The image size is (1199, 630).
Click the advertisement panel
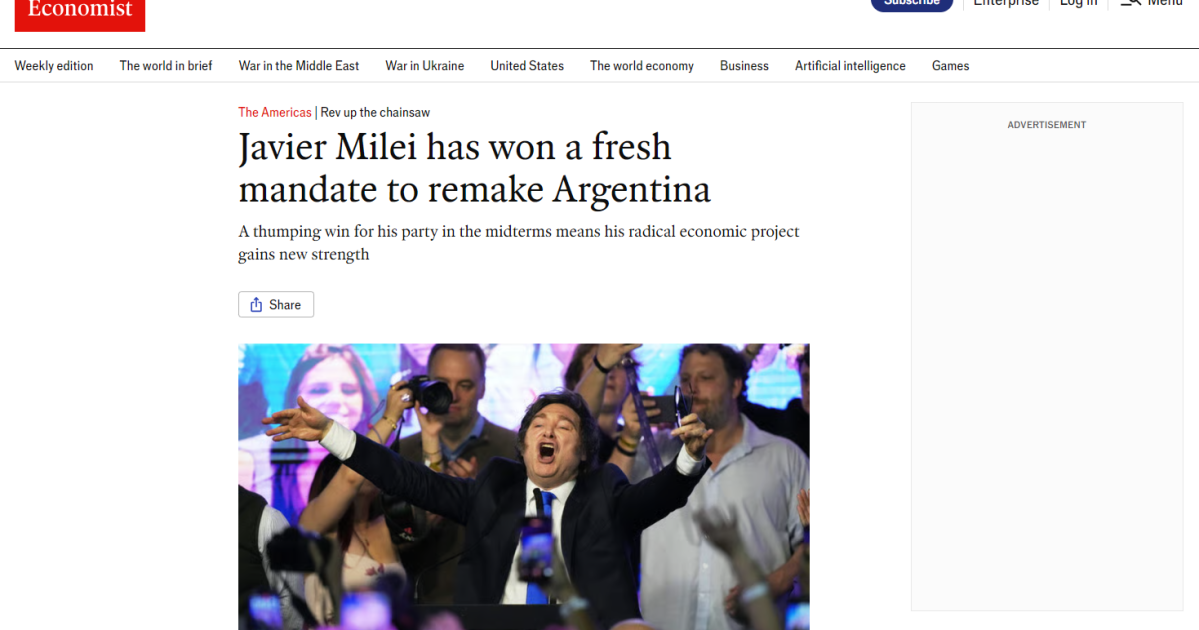pos(1047,356)
